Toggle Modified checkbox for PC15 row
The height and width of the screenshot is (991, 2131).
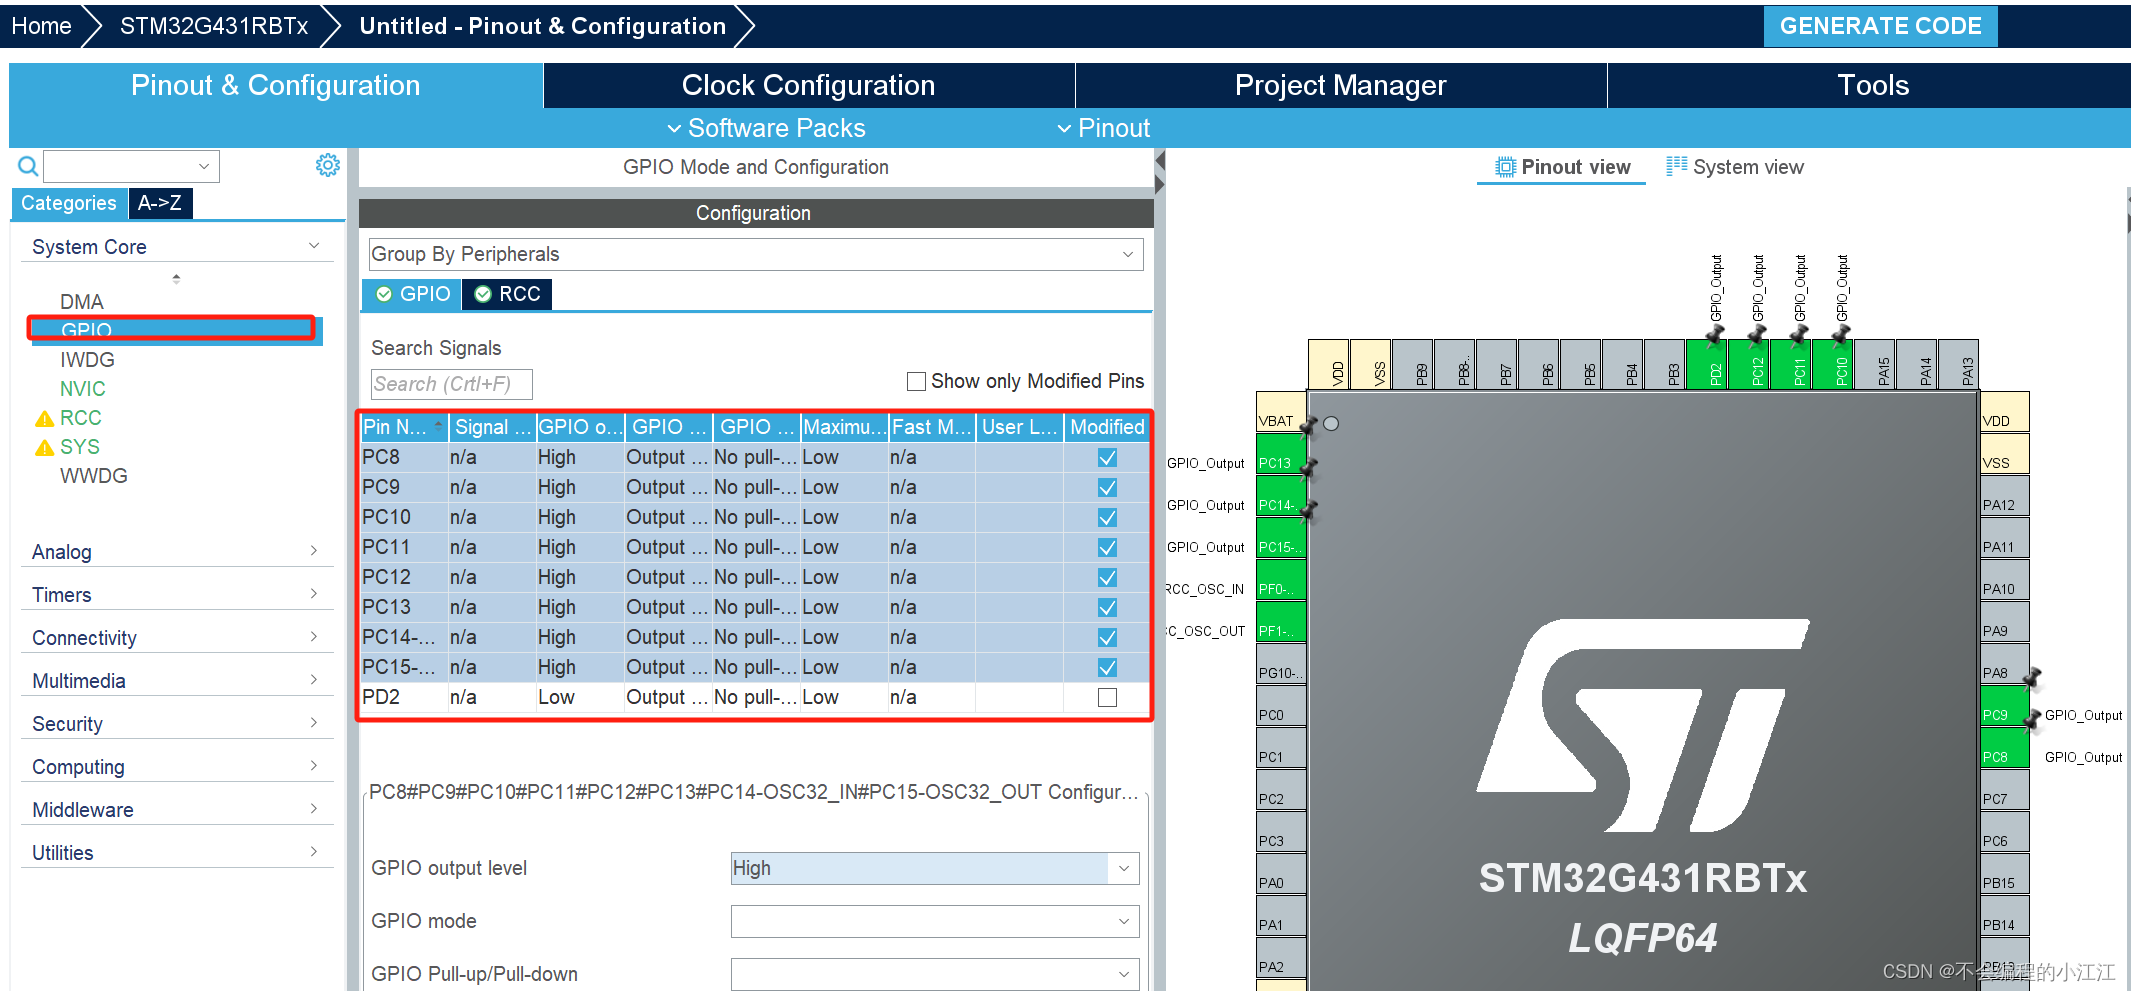point(1107,668)
